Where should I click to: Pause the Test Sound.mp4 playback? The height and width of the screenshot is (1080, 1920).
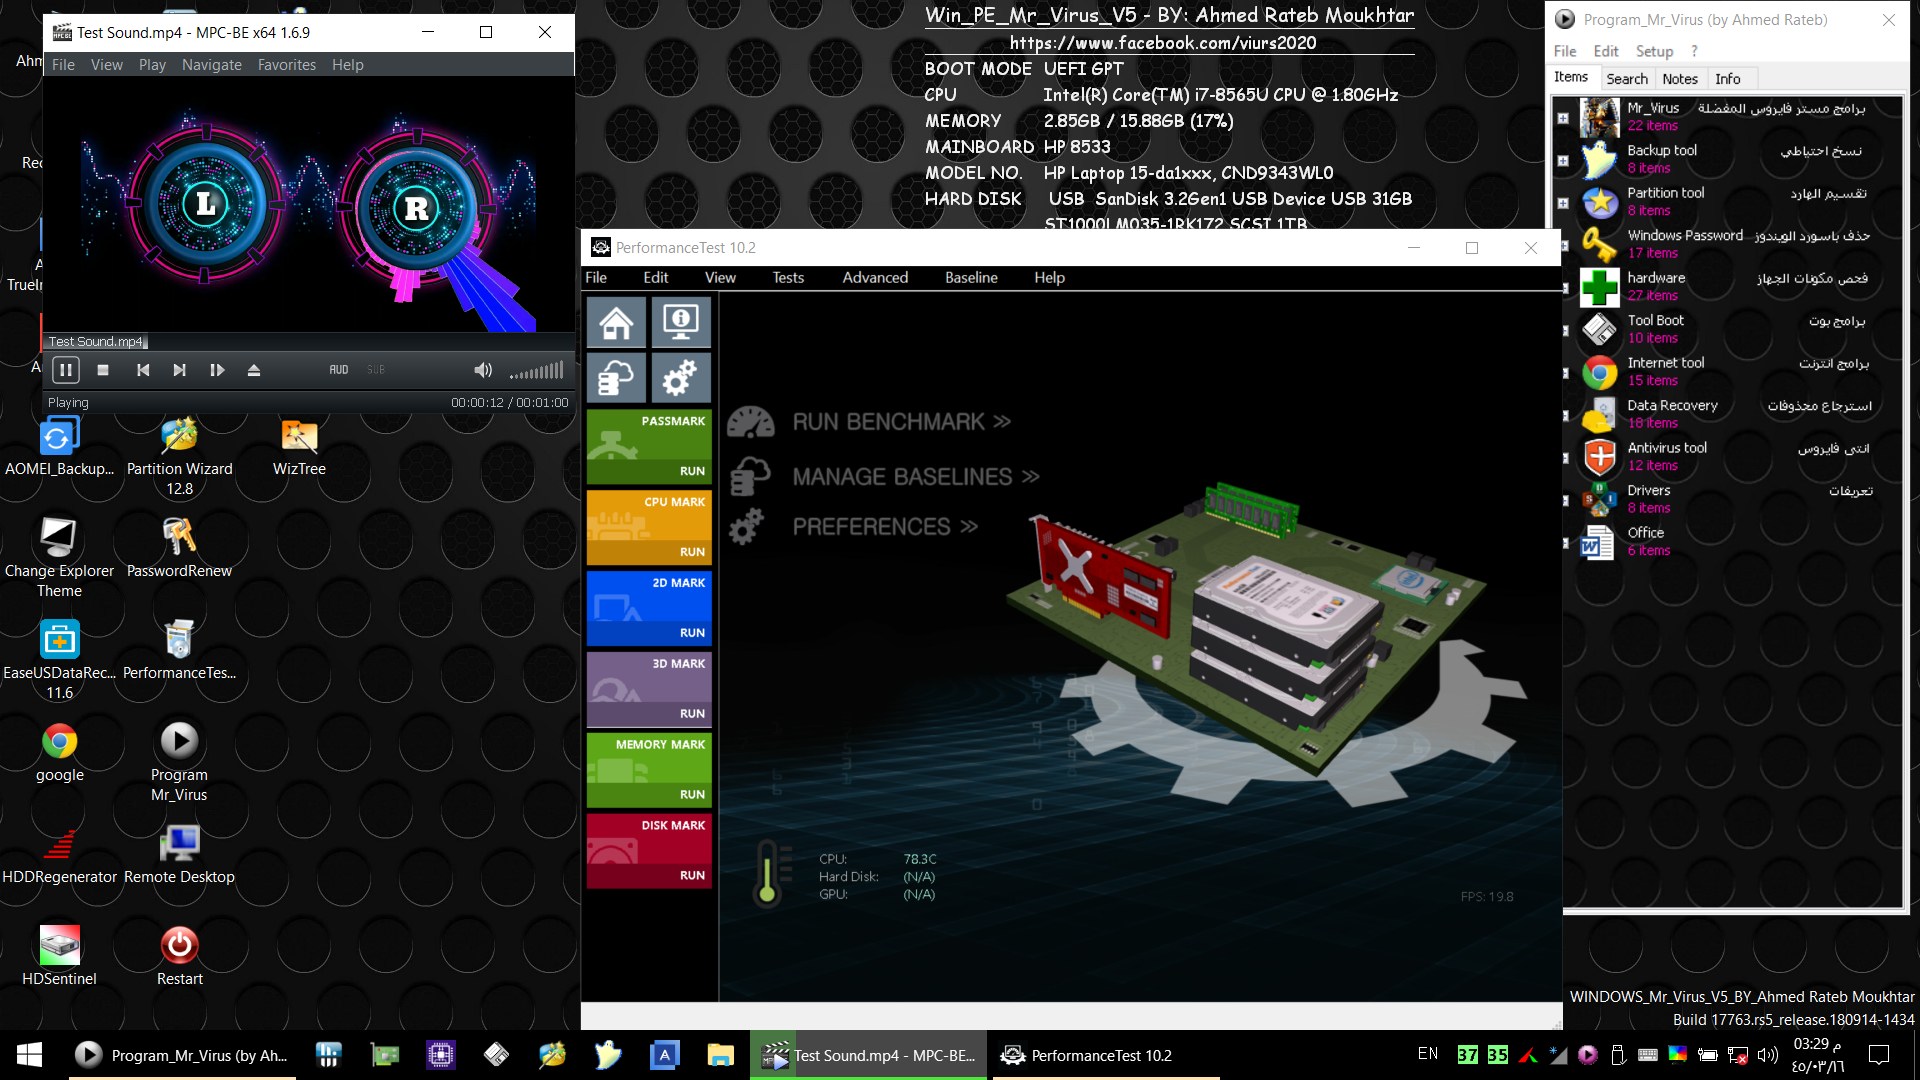point(65,370)
